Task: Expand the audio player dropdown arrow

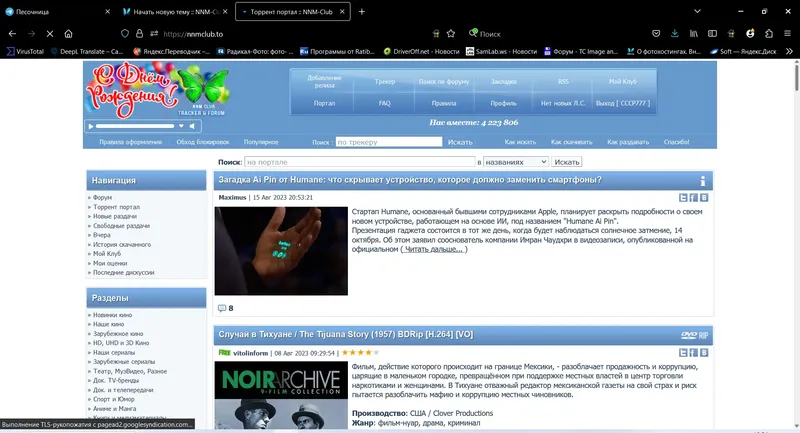Action: tap(181, 126)
